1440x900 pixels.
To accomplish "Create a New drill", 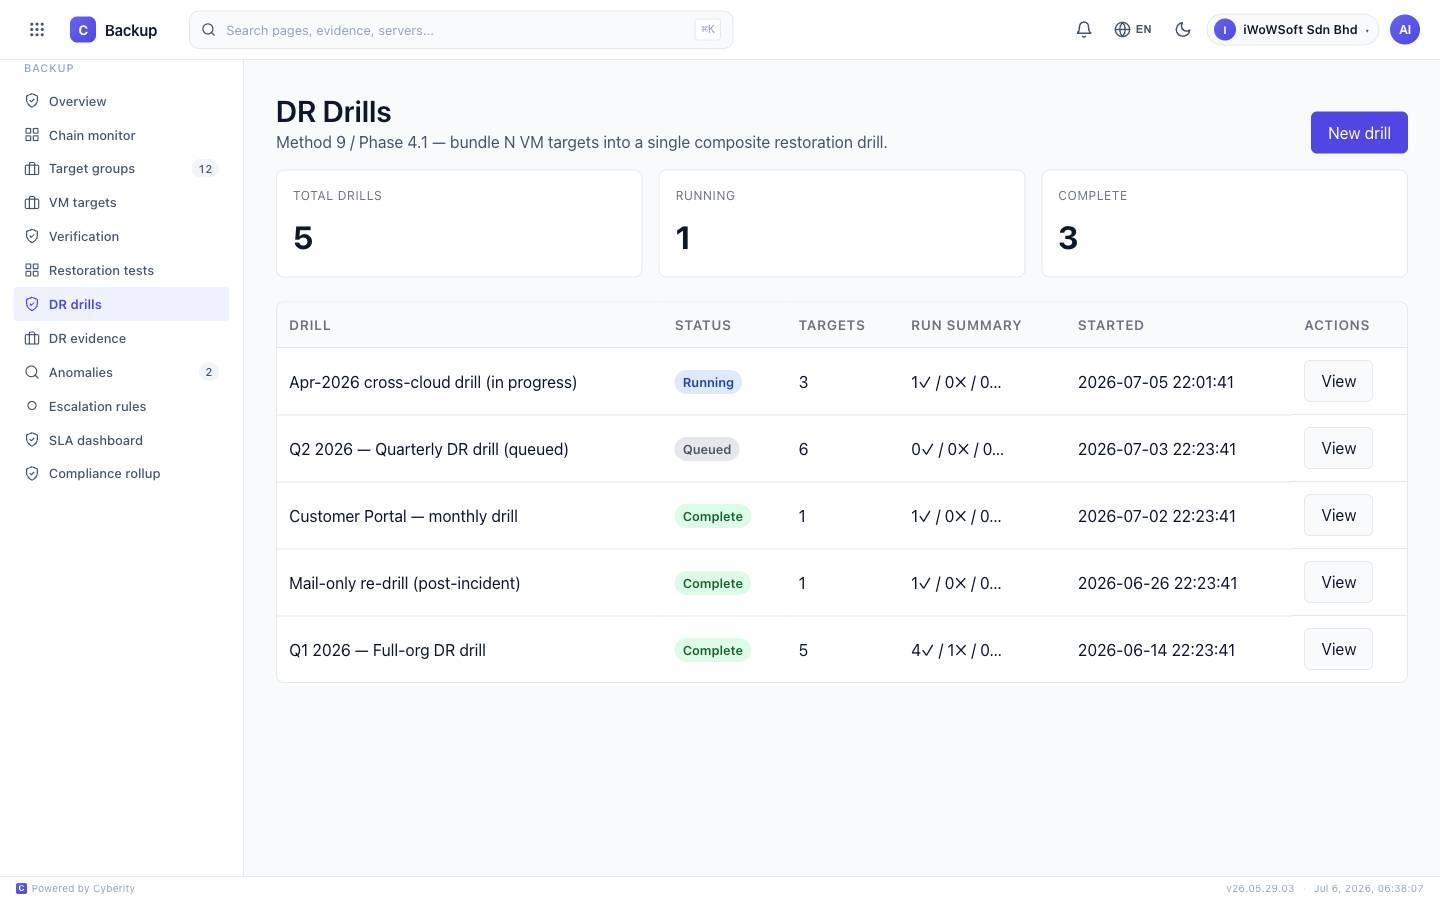I will [x=1359, y=133].
